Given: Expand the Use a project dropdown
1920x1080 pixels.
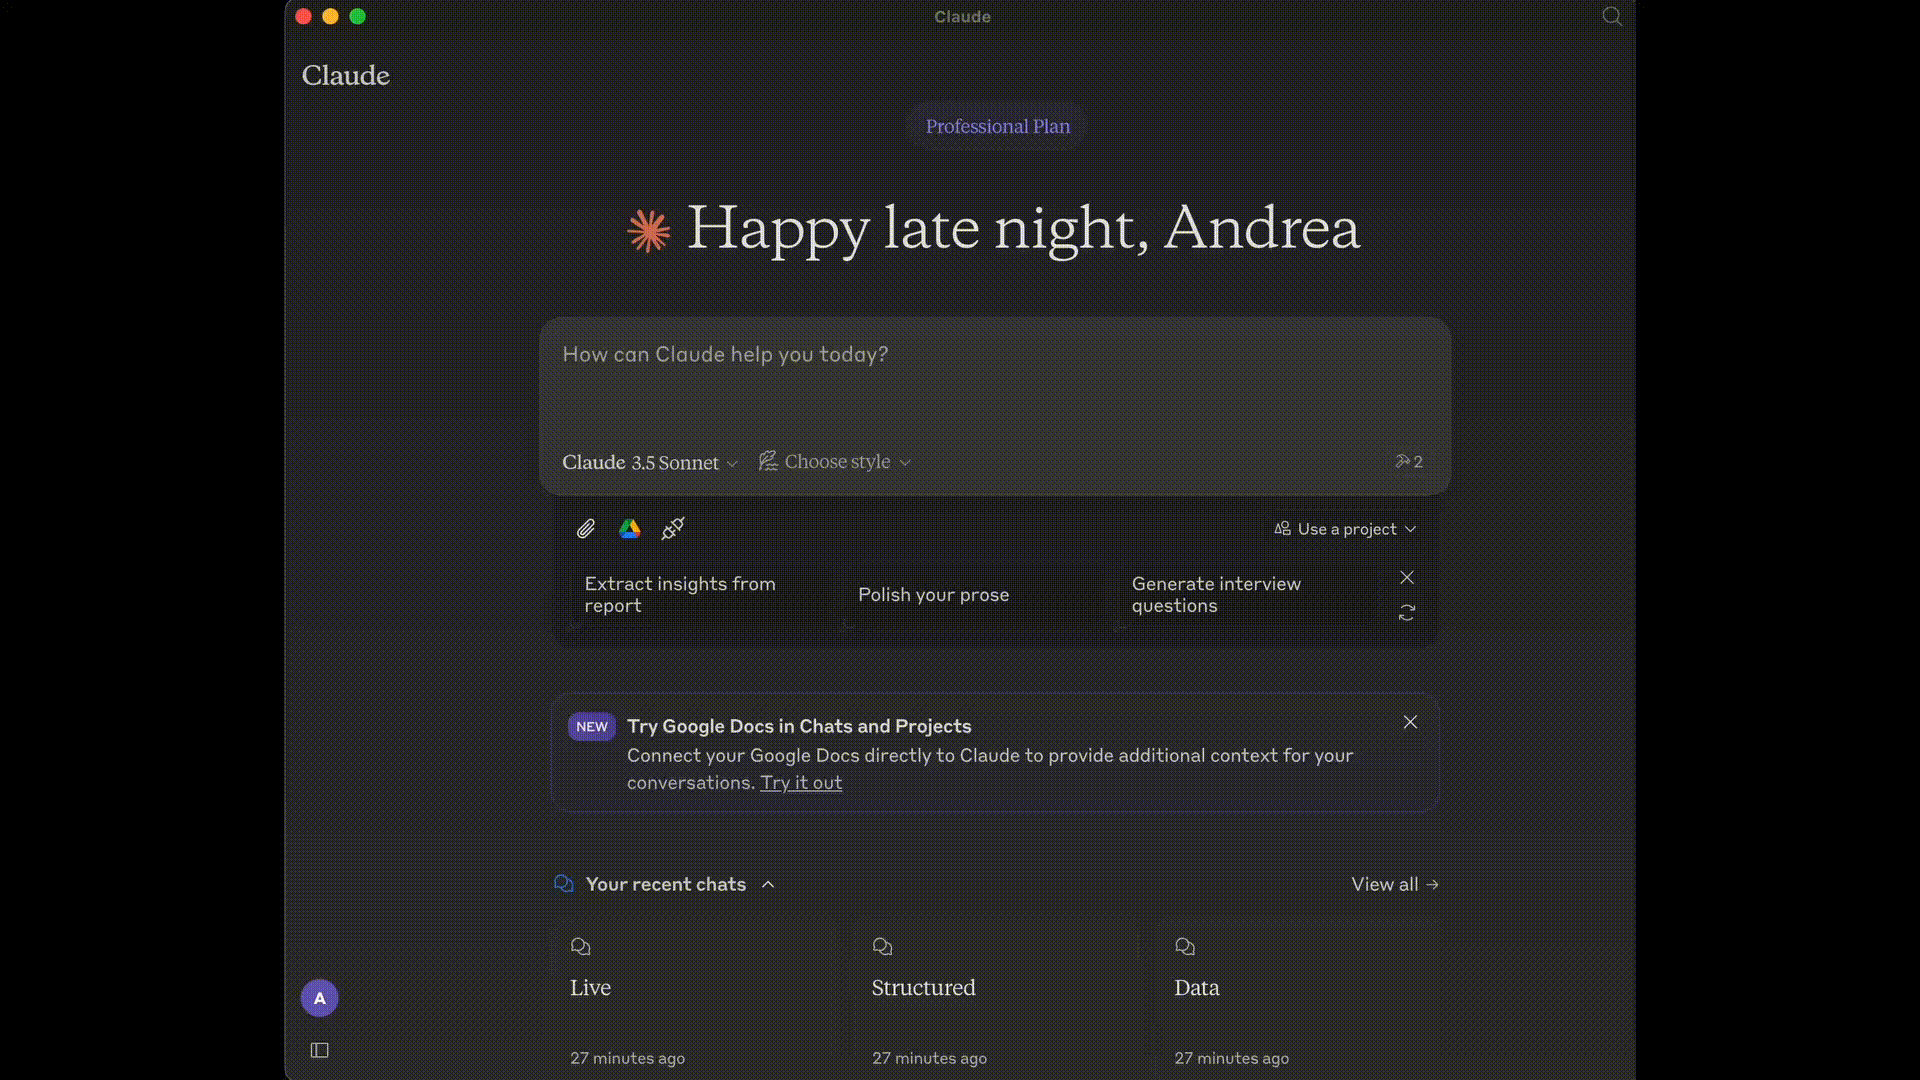Looking at the screenshot, I should click(1345, 529).
